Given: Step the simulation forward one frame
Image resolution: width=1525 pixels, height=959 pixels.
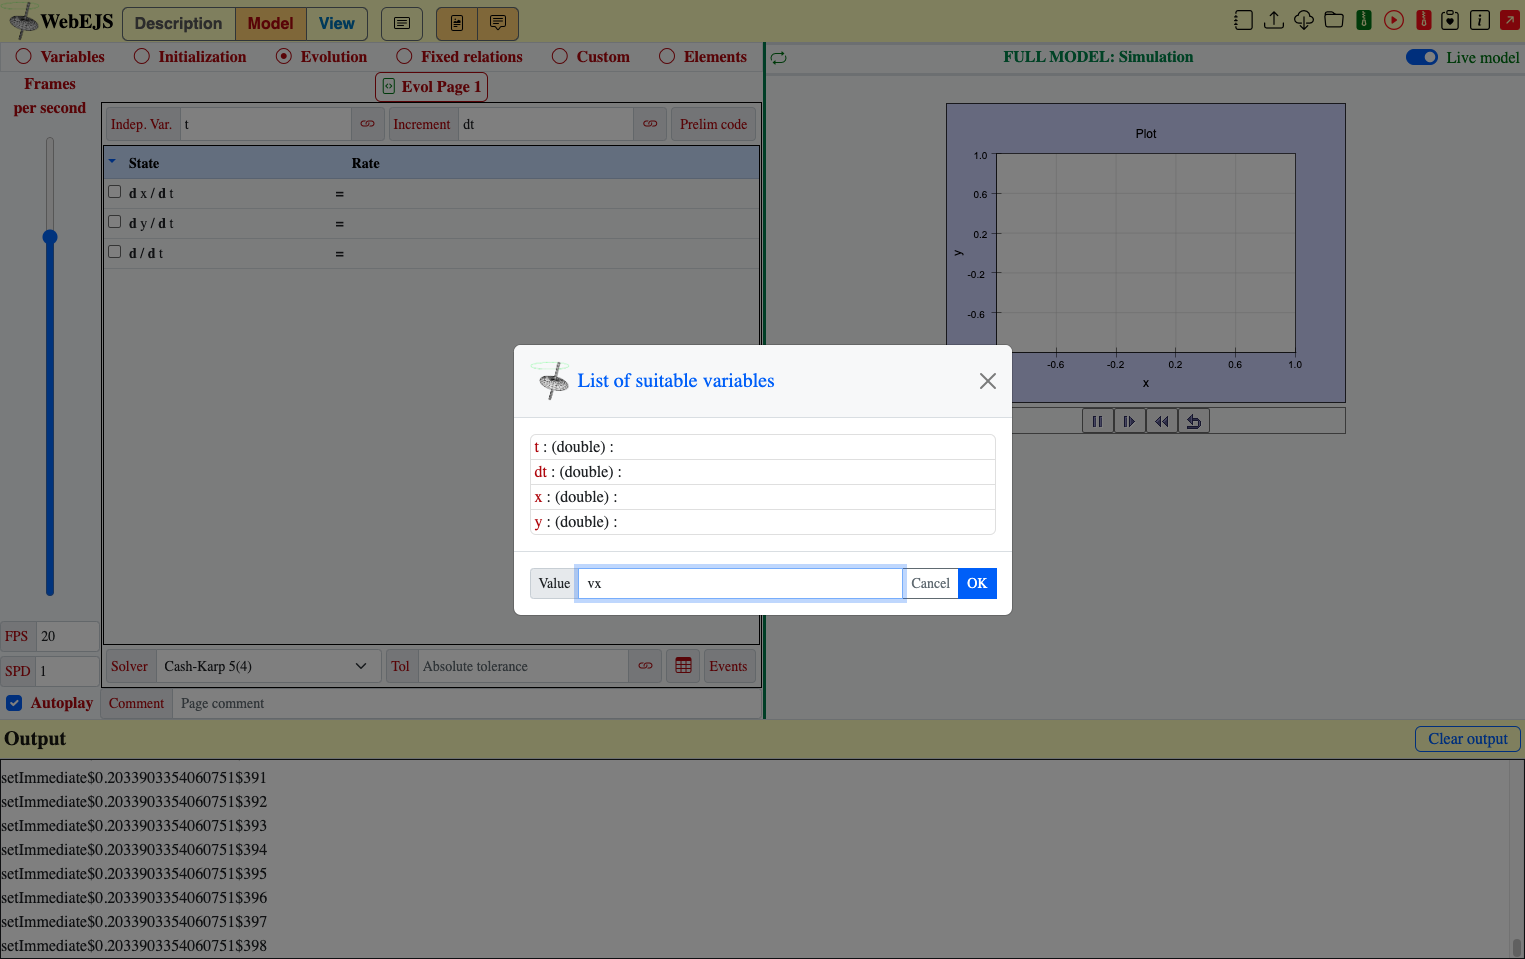Looking at the screenshot, I should point(1130,421).
